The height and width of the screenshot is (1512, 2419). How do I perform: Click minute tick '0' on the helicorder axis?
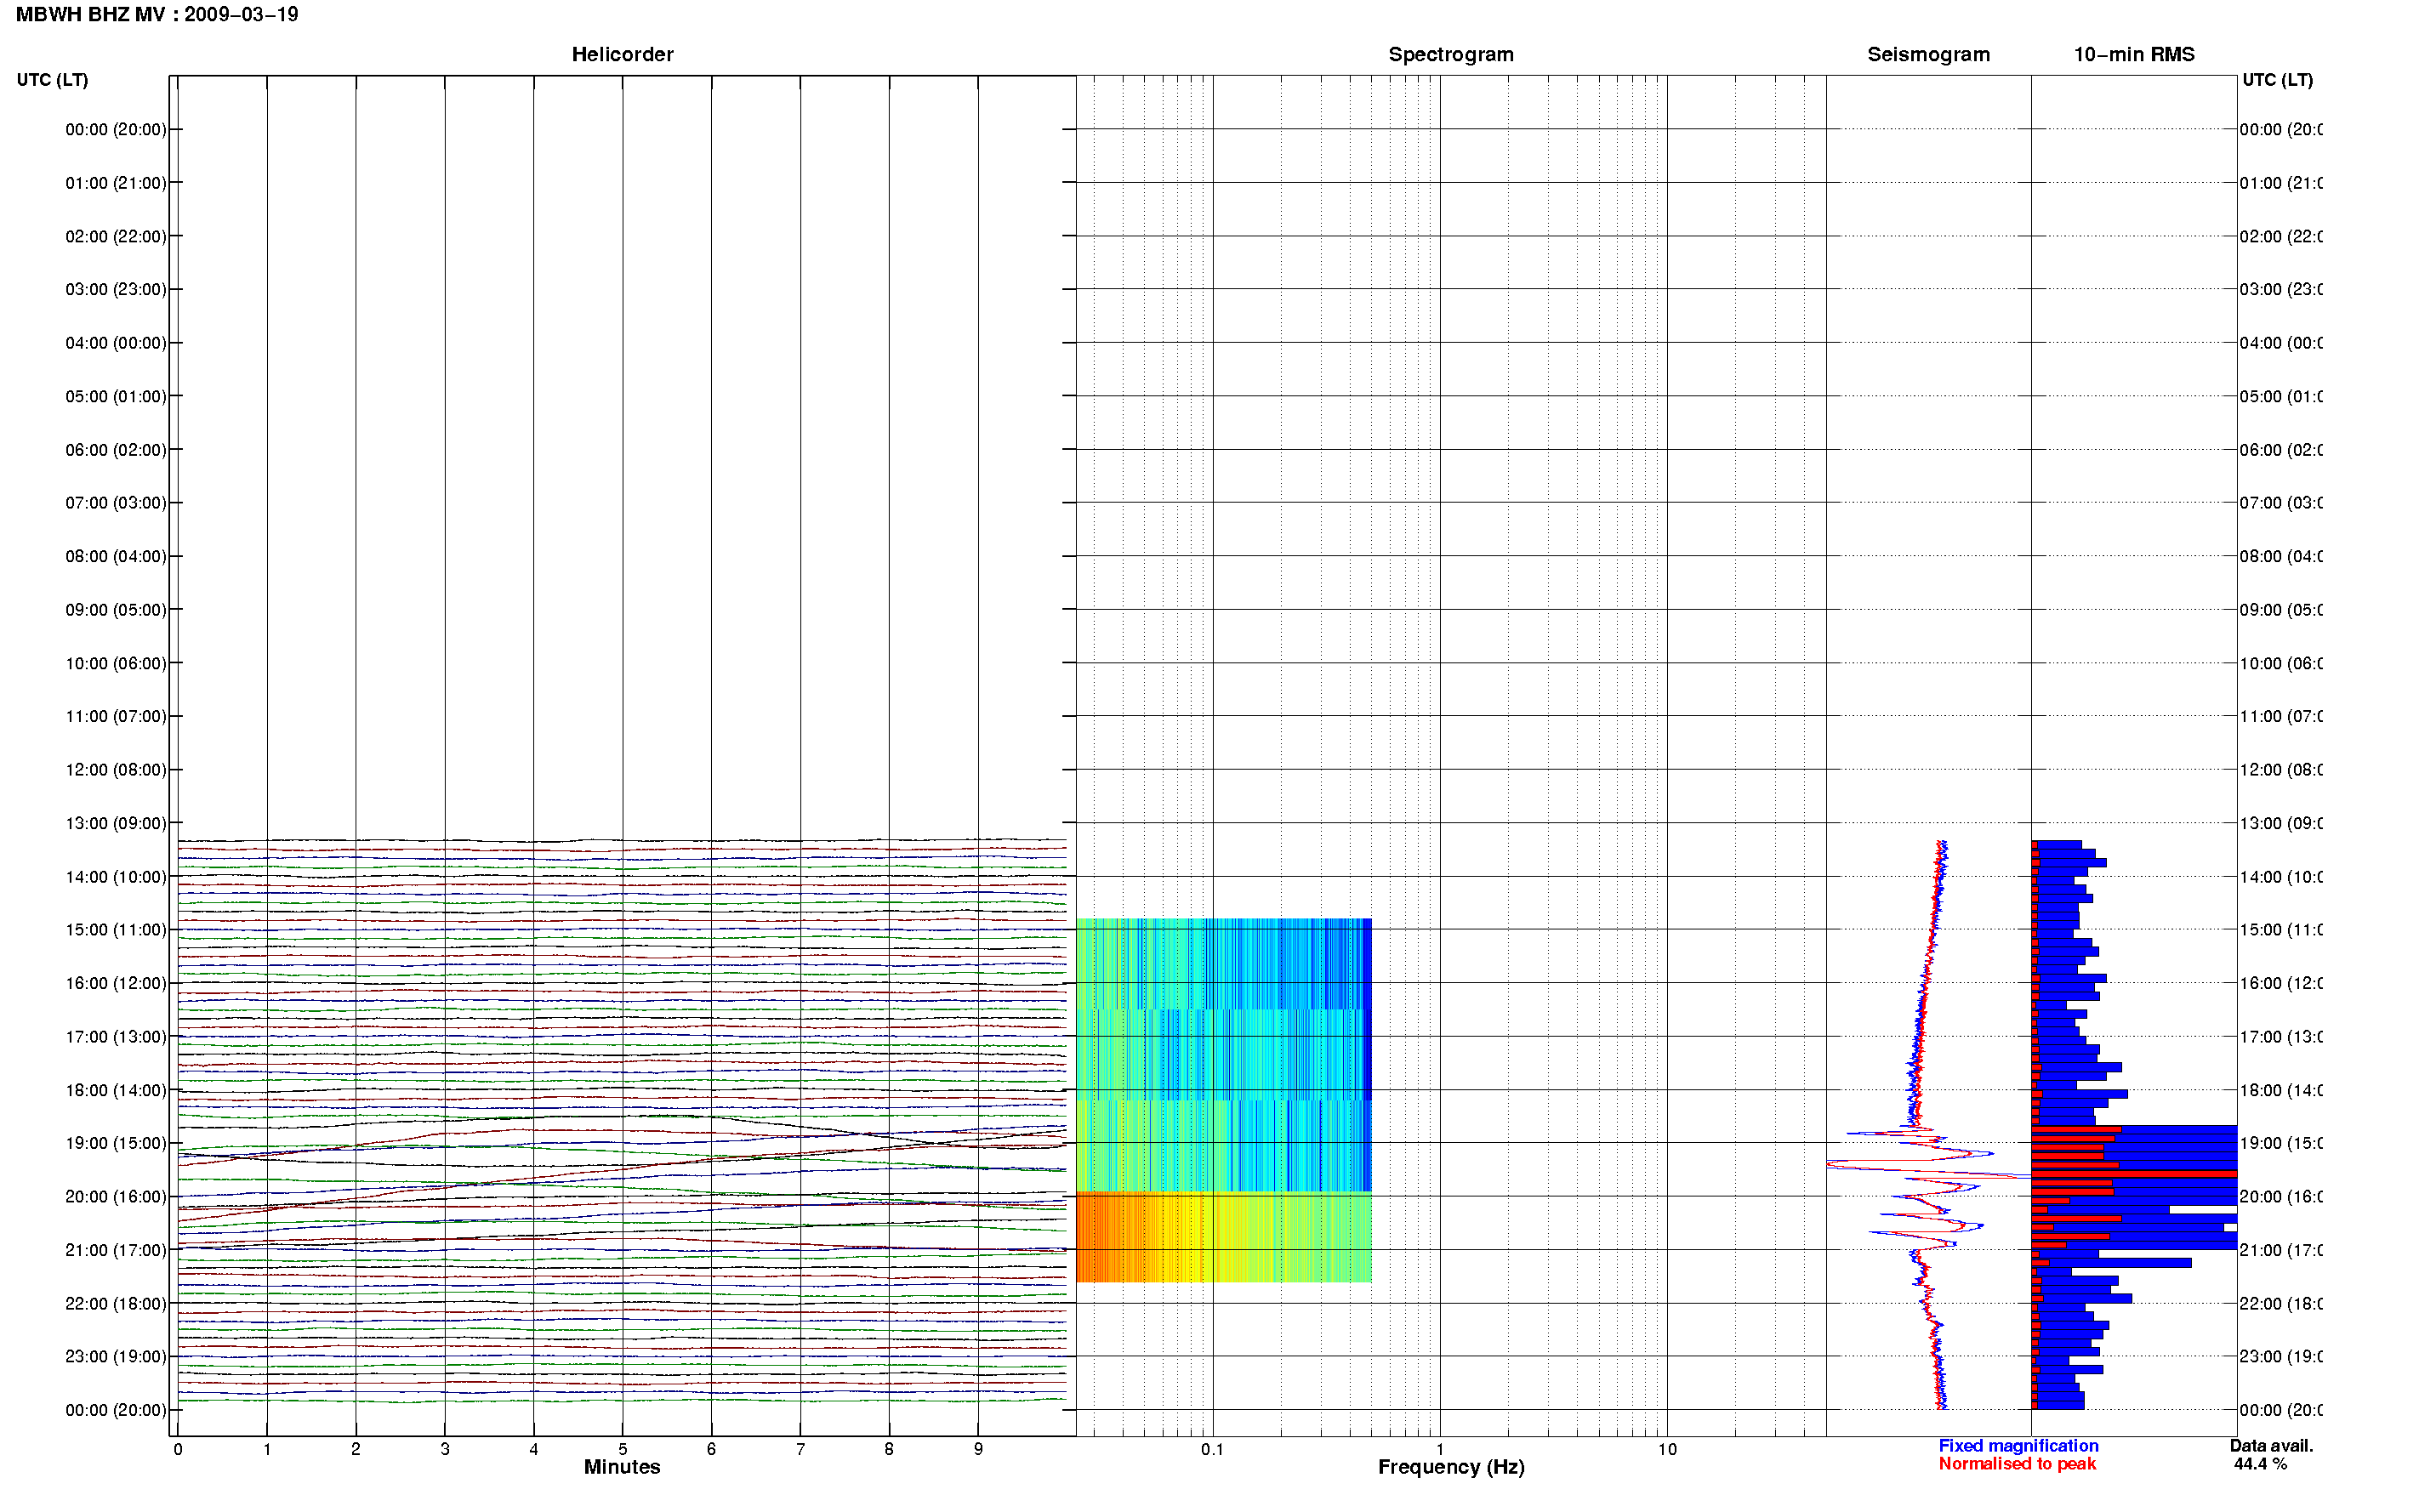(x=178, y=1449)
